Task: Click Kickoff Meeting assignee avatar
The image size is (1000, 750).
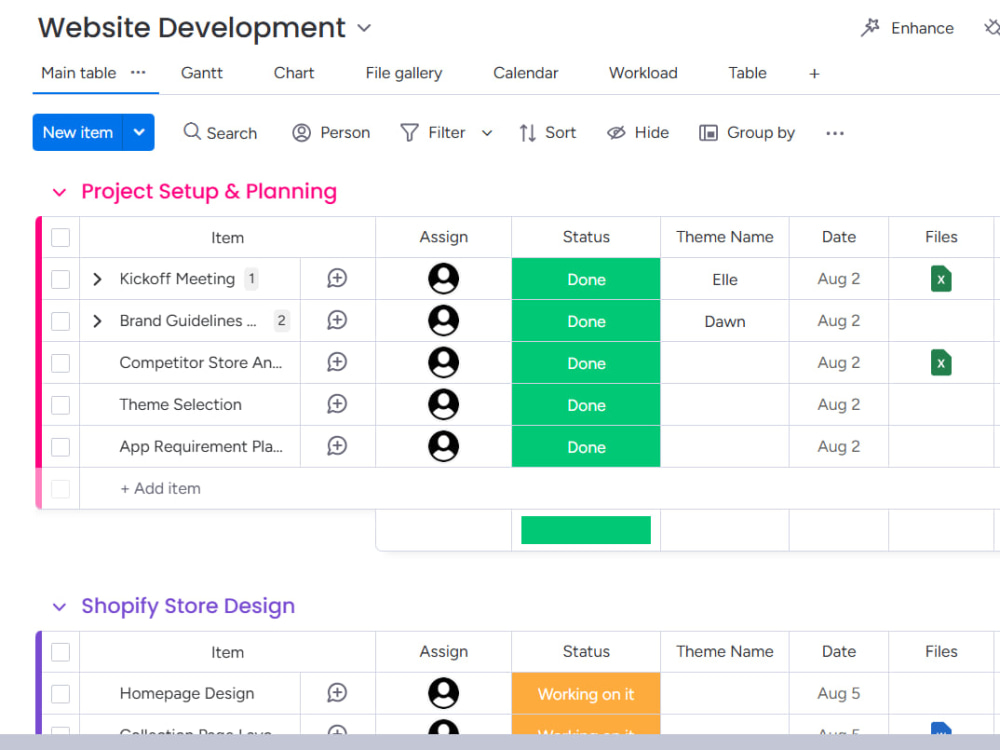Action: coord(443,279)
